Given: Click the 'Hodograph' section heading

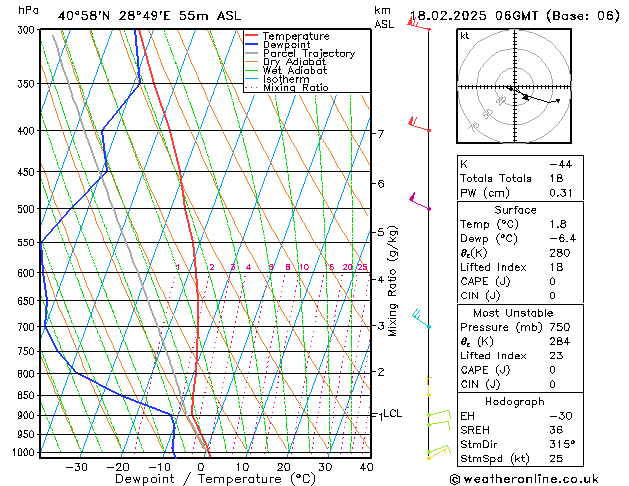Looking at the screenshot, I should coord(515,401).
